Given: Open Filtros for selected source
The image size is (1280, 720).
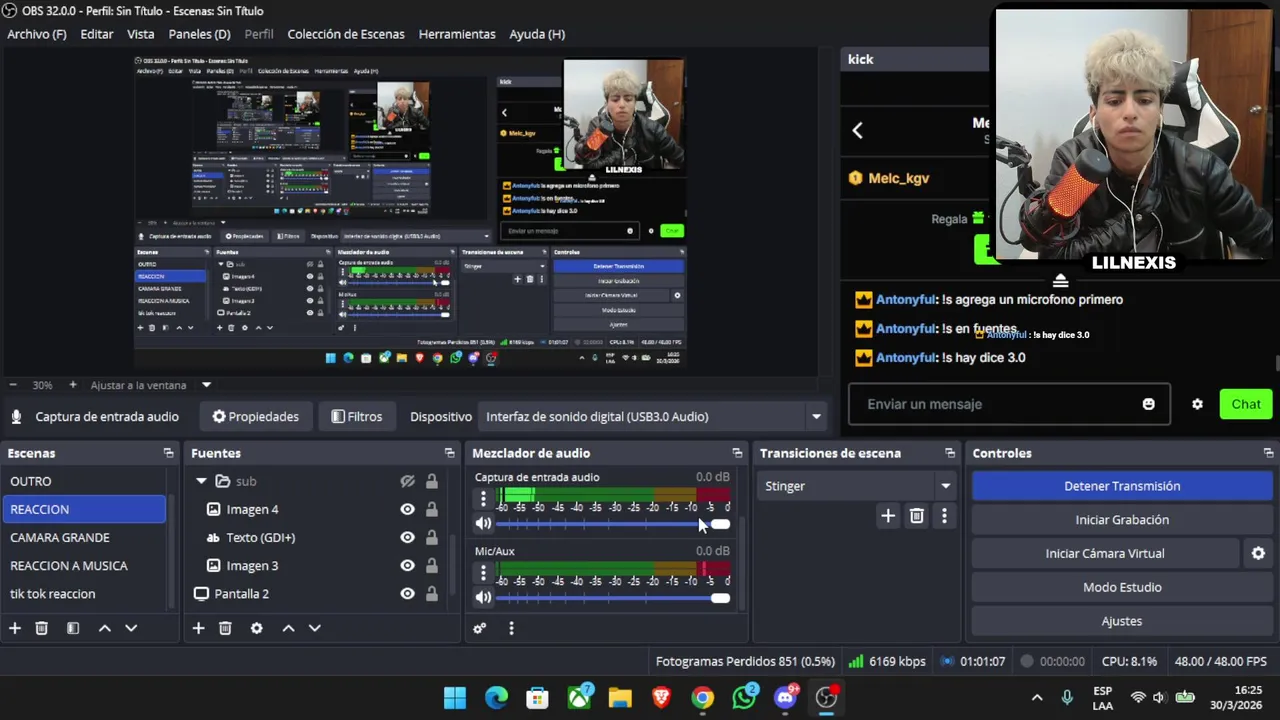Looking at the screenshot, I should click(x=357, y=416).
